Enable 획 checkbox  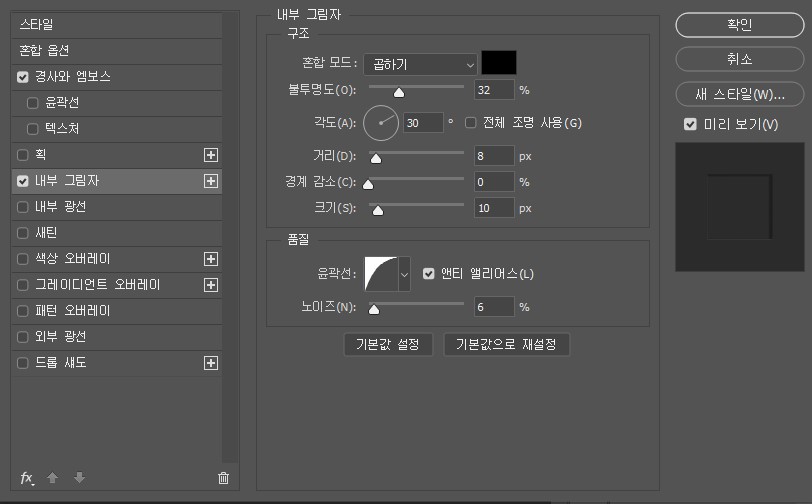click(x=22, y=155)
